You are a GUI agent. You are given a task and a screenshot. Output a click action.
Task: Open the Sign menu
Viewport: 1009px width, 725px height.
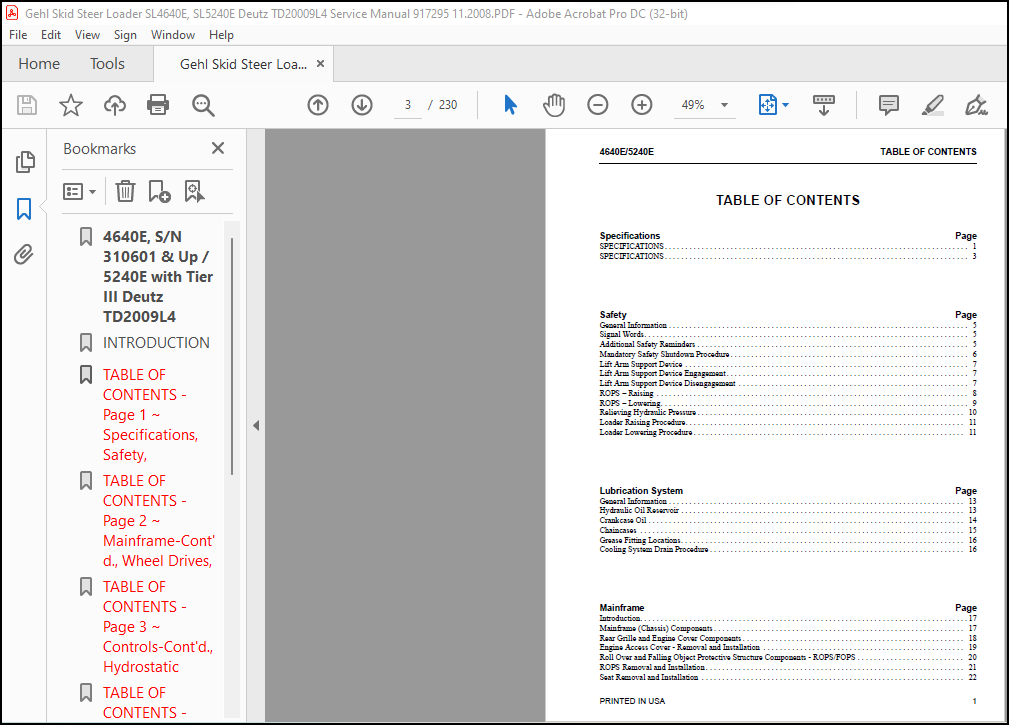[125, 35]
